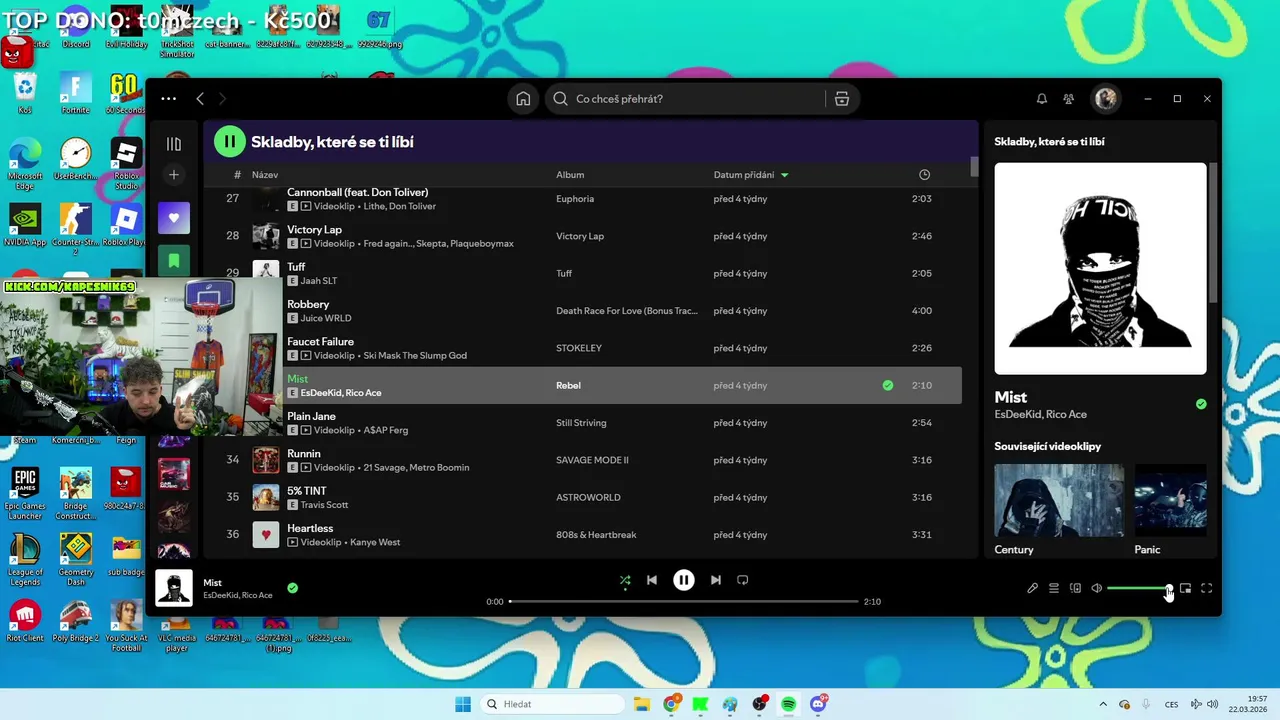The height and width of the screenshot is (720, 1280).
Task: Open the three-dot Spotify app menu
Action: coord(168,99)
